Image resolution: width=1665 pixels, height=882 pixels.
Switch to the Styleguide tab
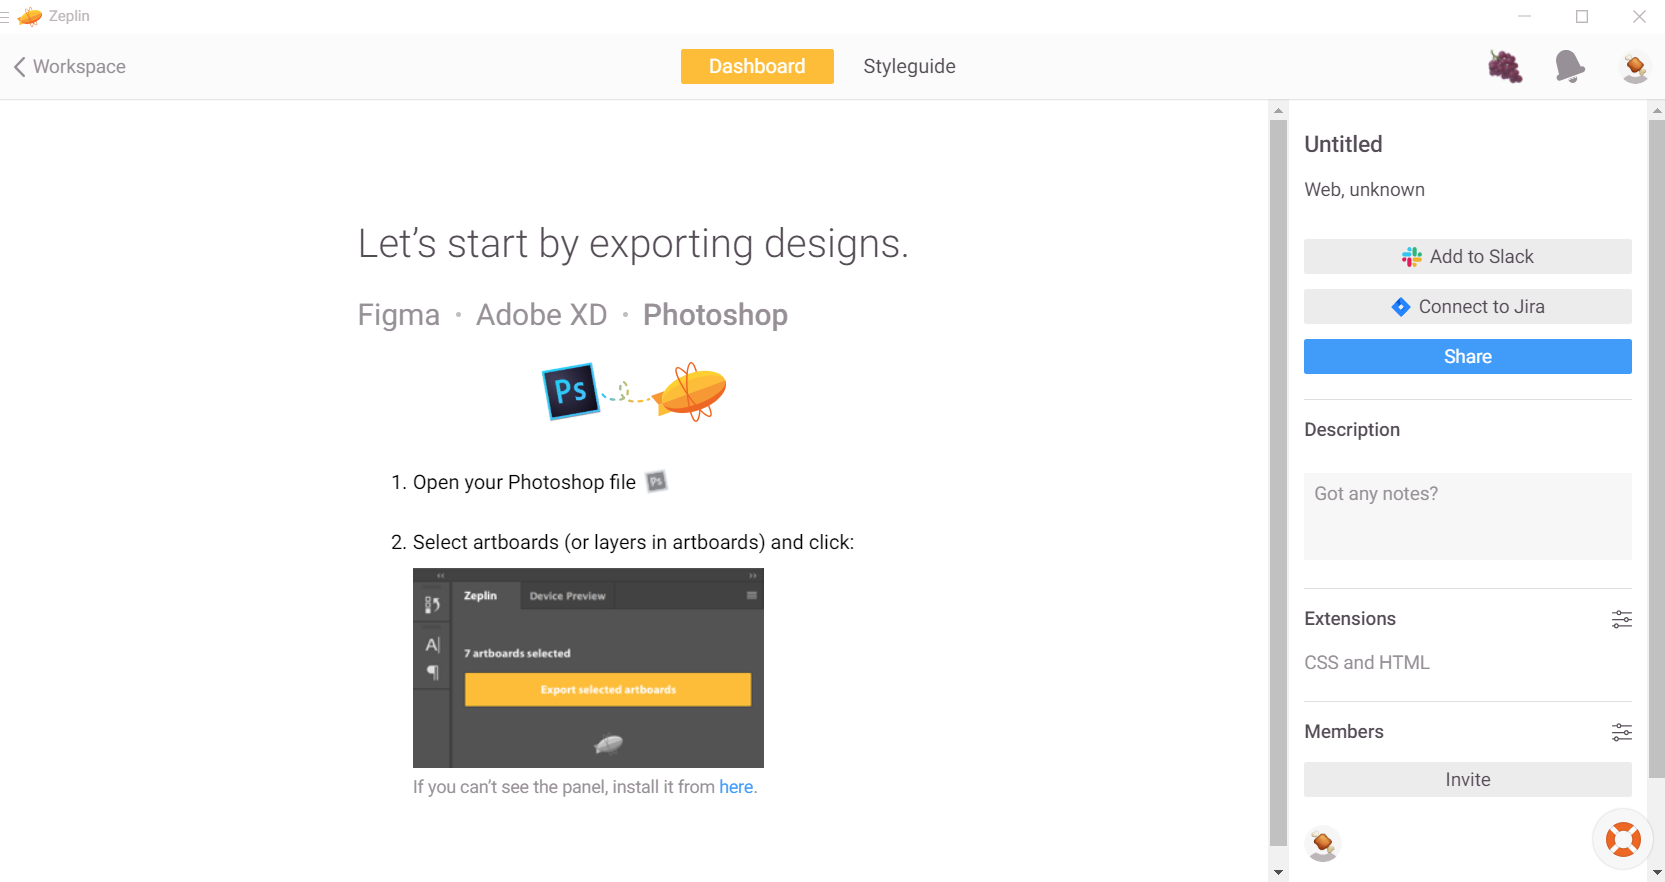tap(909, 67)
